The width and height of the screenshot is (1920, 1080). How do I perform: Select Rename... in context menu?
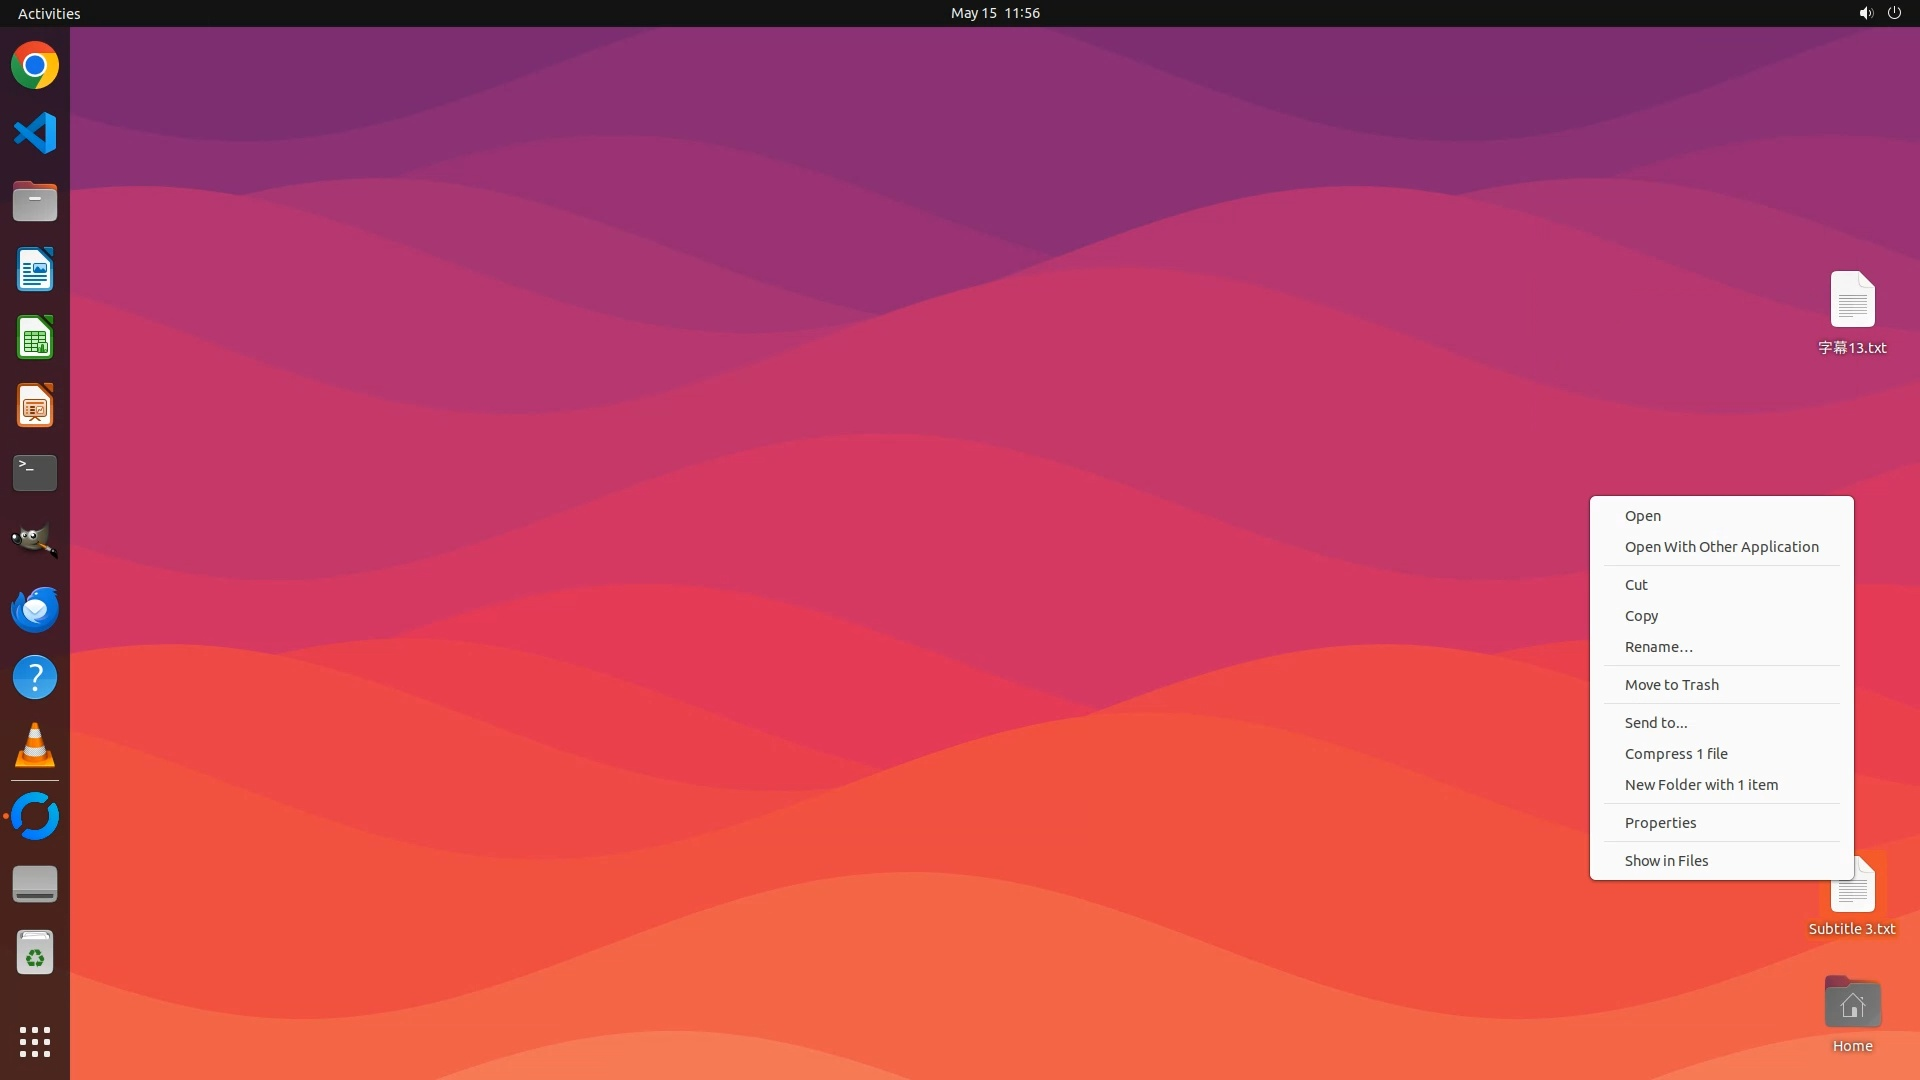point(1658,647)
